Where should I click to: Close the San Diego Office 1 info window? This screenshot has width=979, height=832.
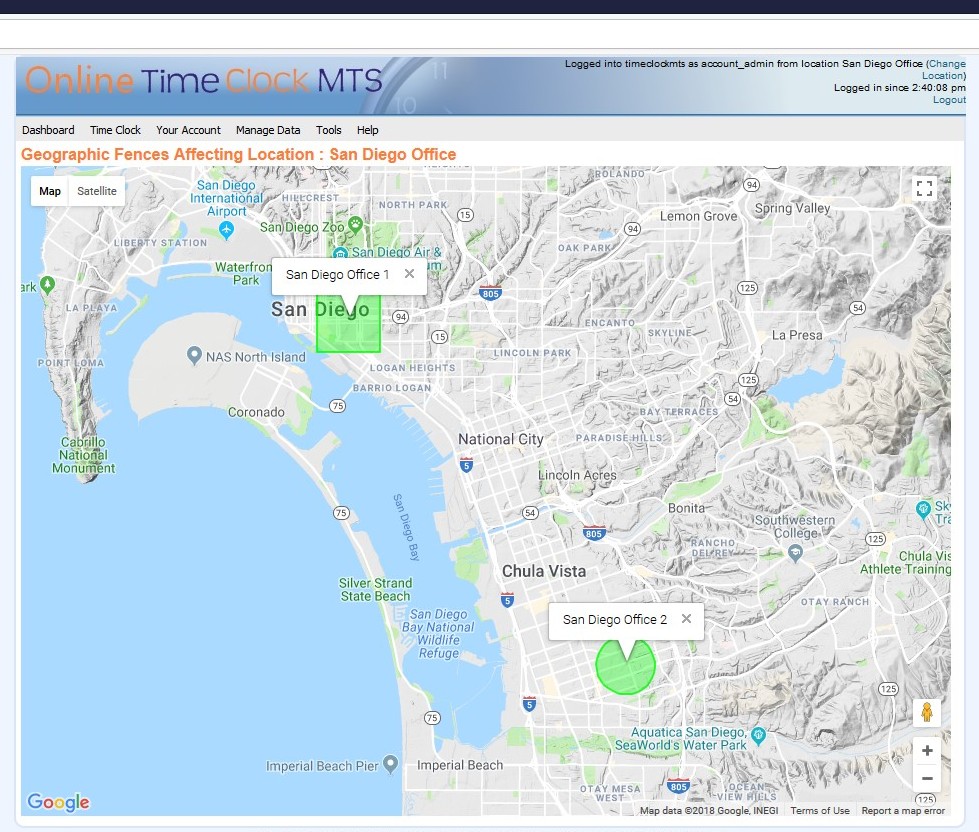tap(409, 273)
